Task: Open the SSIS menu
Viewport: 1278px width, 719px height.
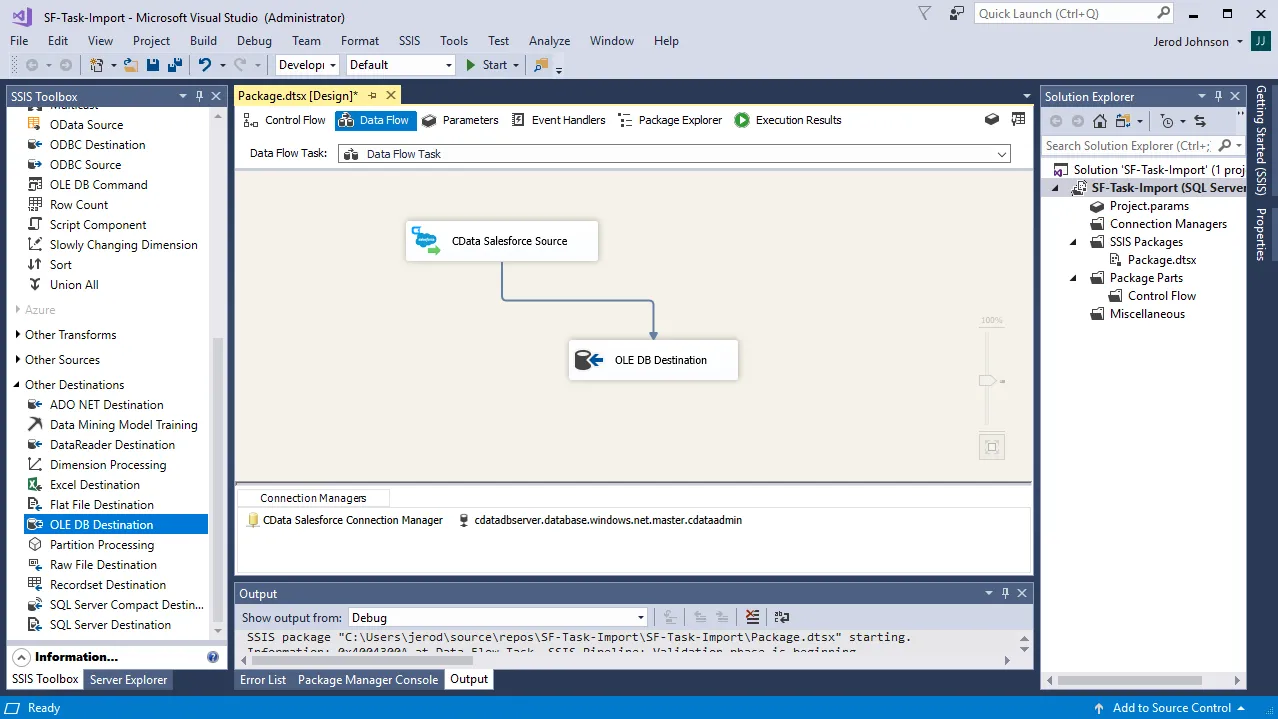Action: click(x=408, y=41)
